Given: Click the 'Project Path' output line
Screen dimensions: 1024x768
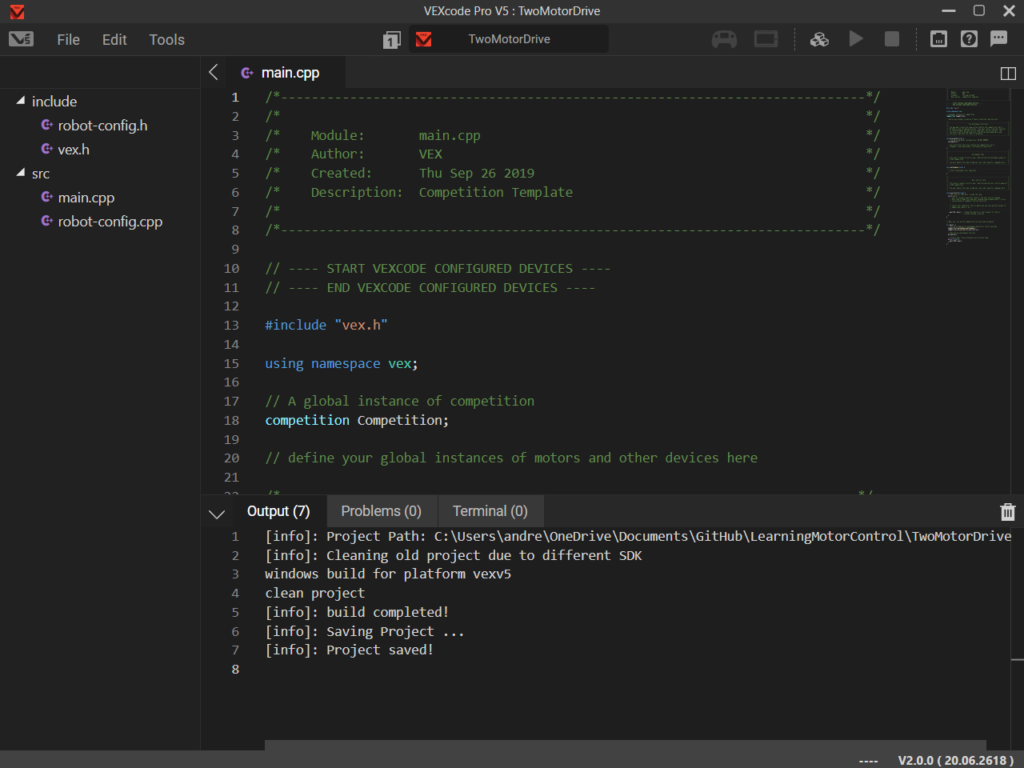Looking at the screenshot, I should coord(637,537).
